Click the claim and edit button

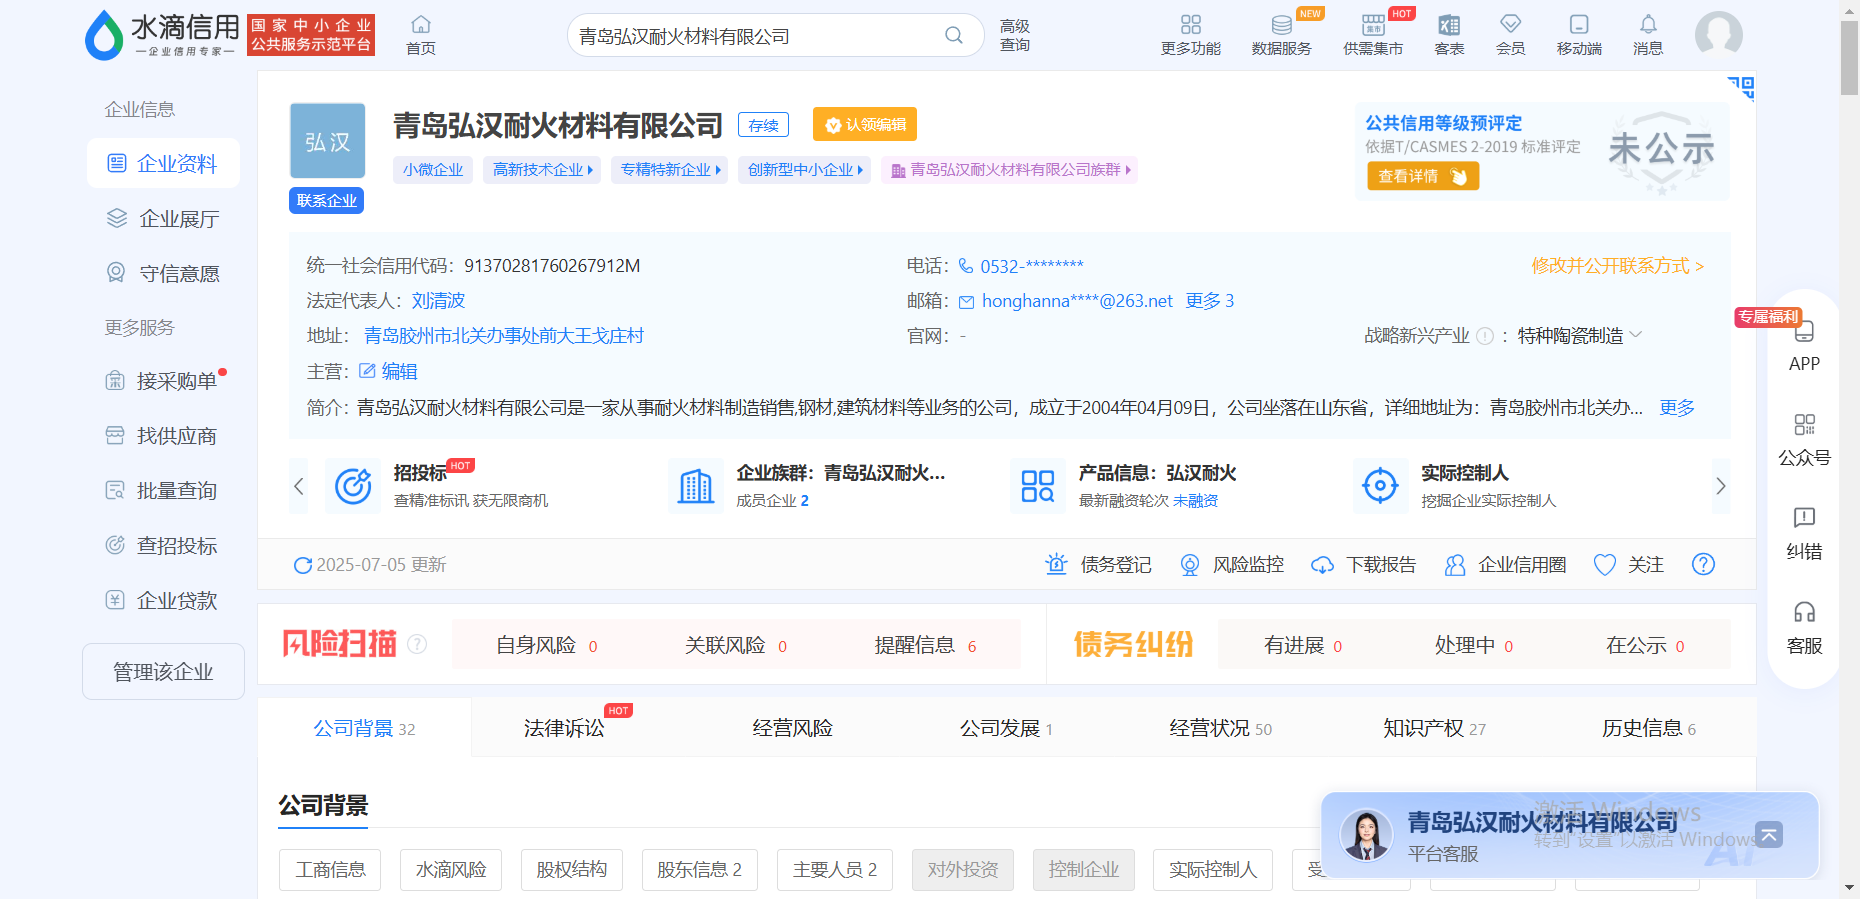[865, 125]
